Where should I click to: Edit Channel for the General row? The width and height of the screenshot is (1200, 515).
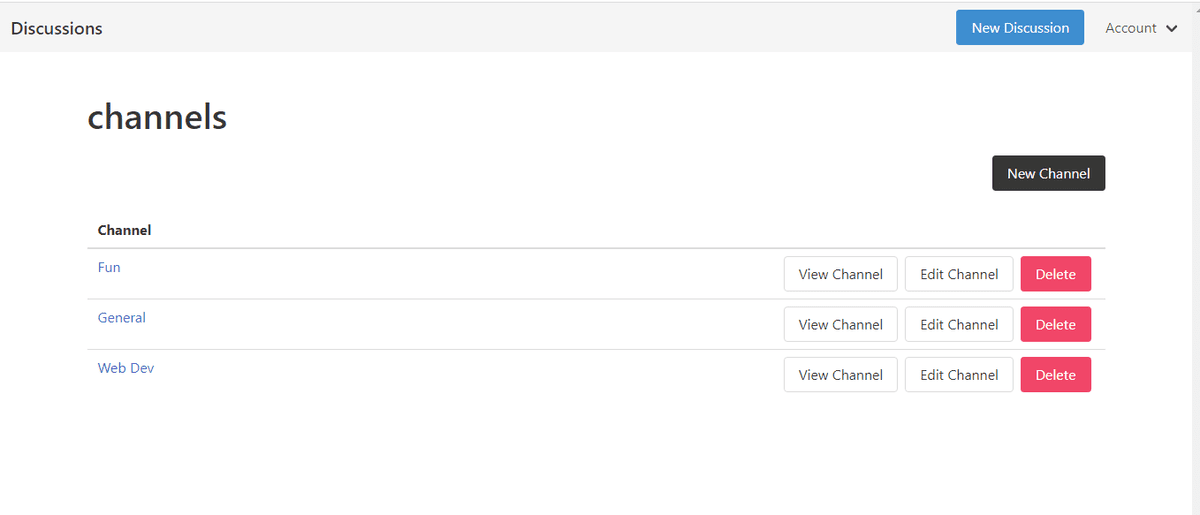[959, 324]
